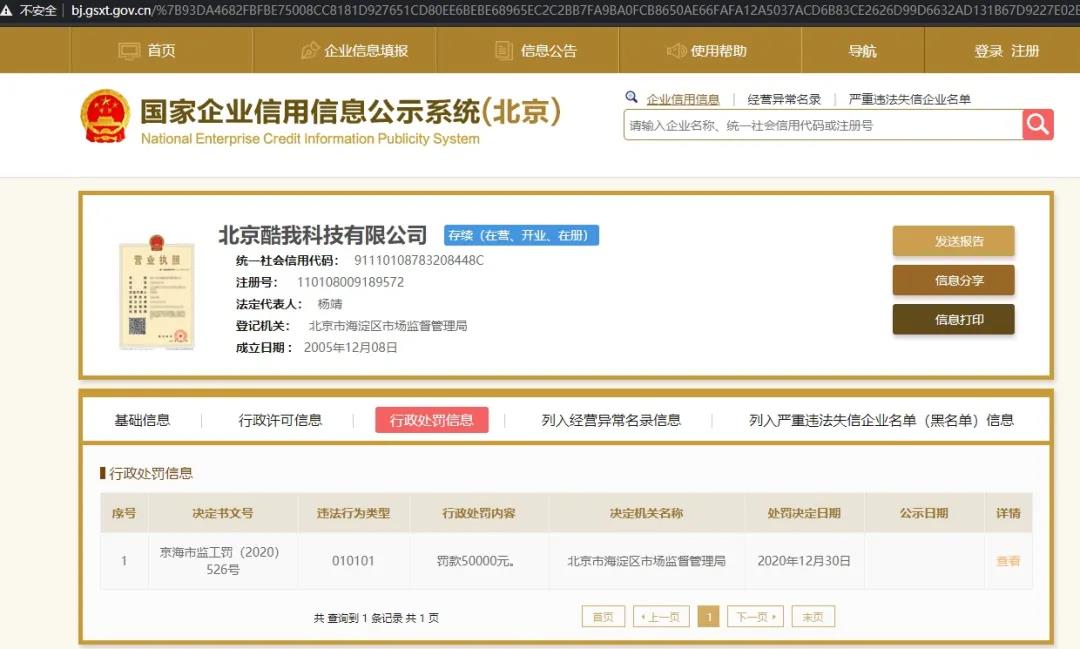Click the red magnifier search button

[x=1038, y=125]
